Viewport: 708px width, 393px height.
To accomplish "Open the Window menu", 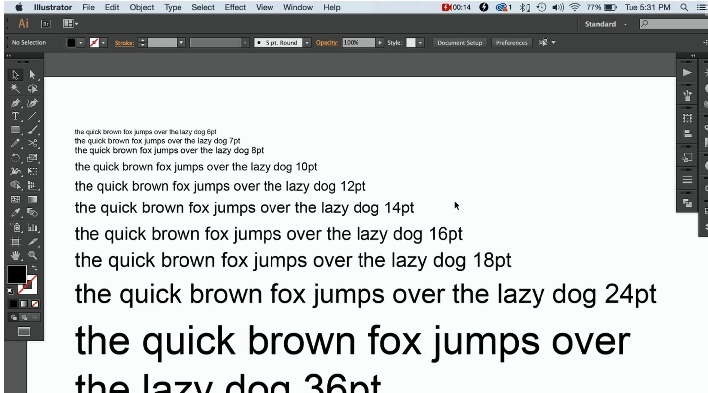I will 298,7.
